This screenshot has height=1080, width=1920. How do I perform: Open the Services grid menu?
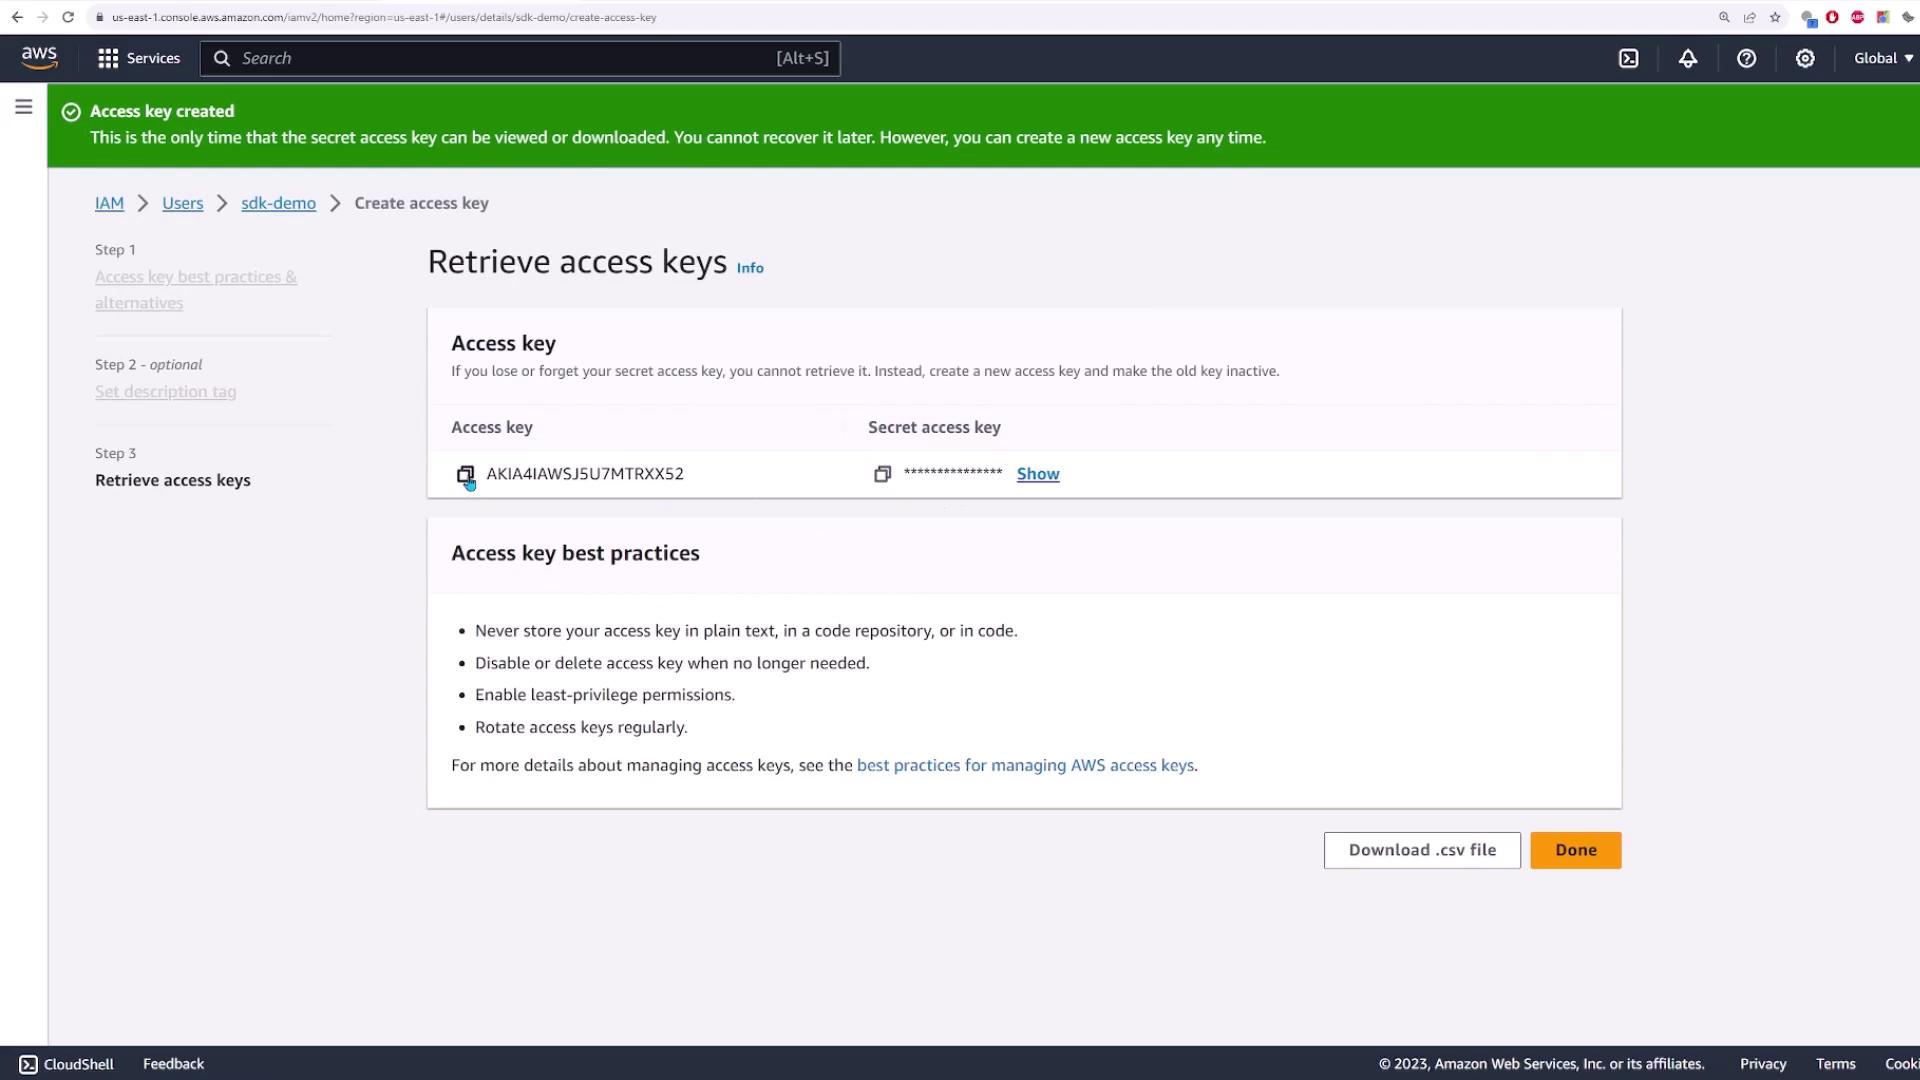pos(139,58)
